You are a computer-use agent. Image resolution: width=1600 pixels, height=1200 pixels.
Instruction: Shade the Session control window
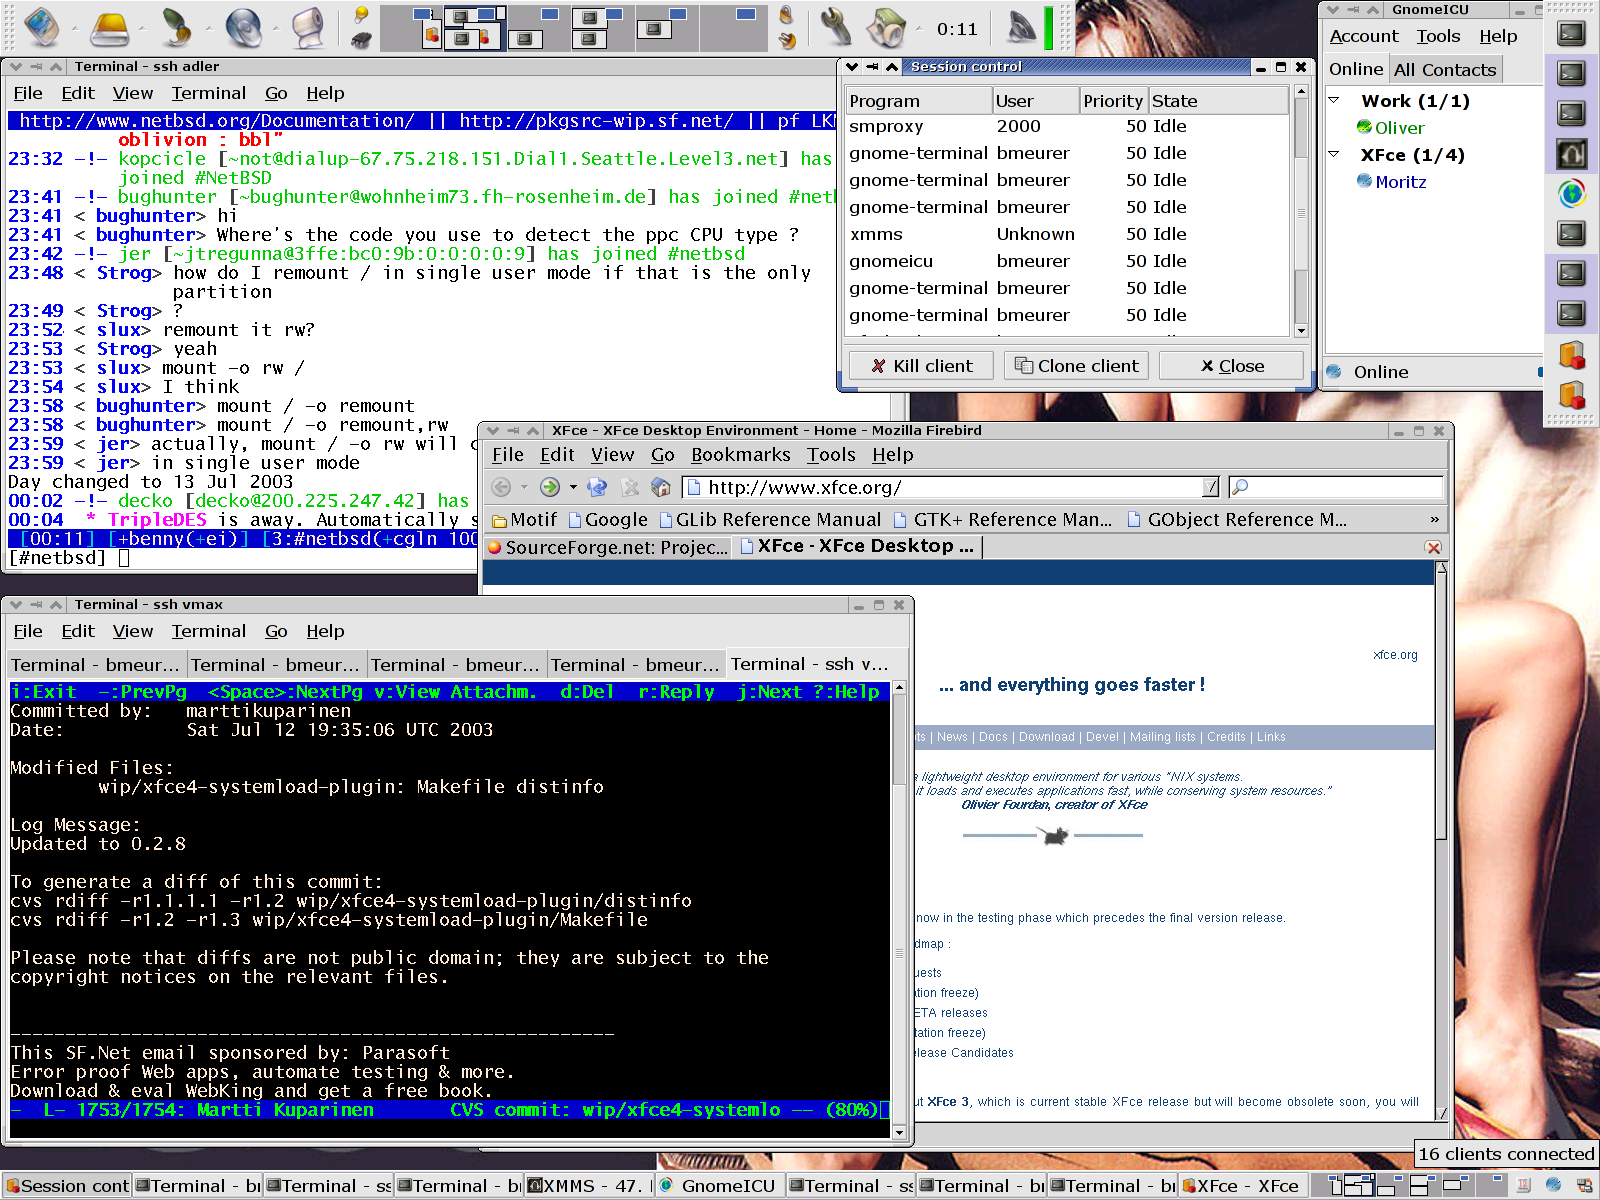(x=891, y=67)
